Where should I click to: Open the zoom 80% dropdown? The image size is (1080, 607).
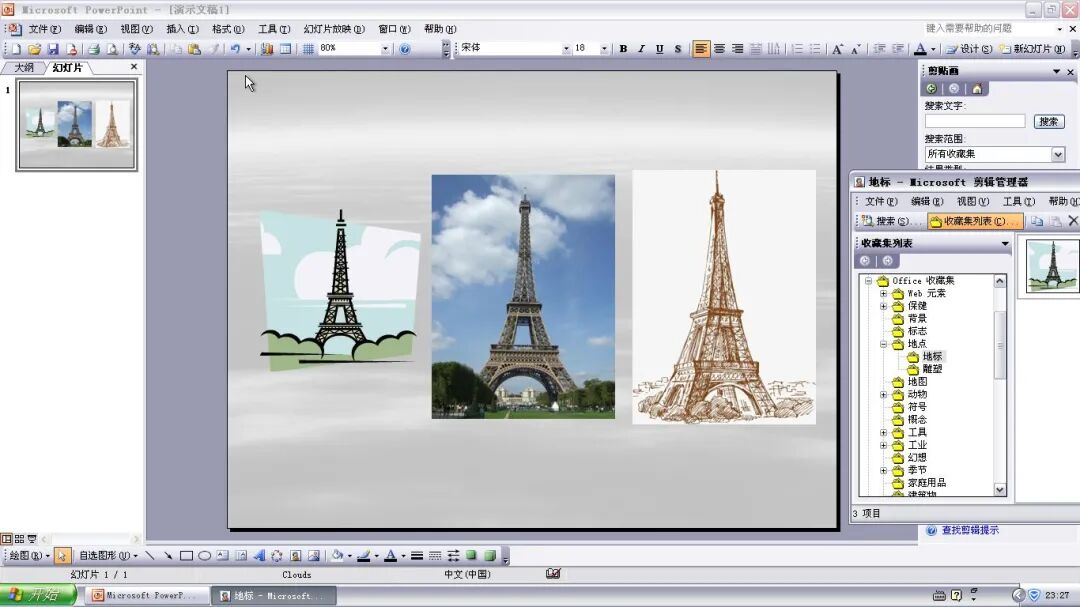(385, 49)
